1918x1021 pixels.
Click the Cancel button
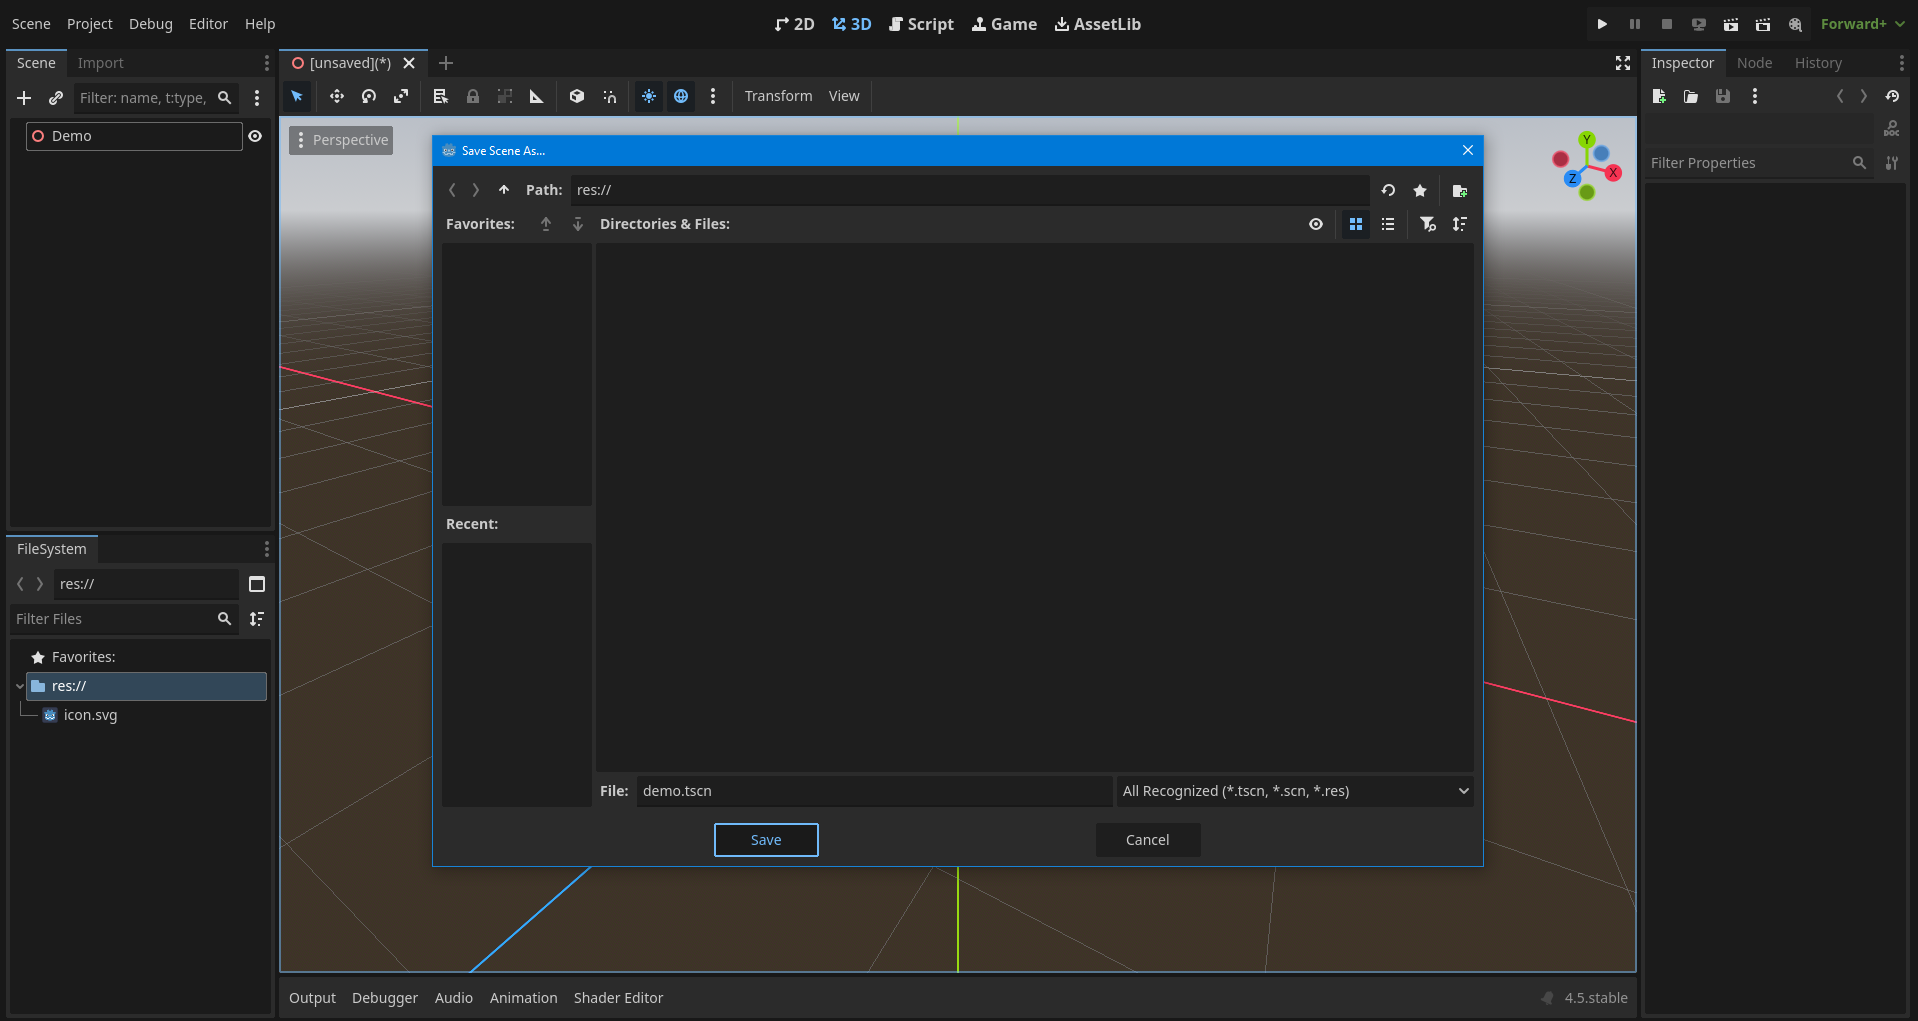1147,840
